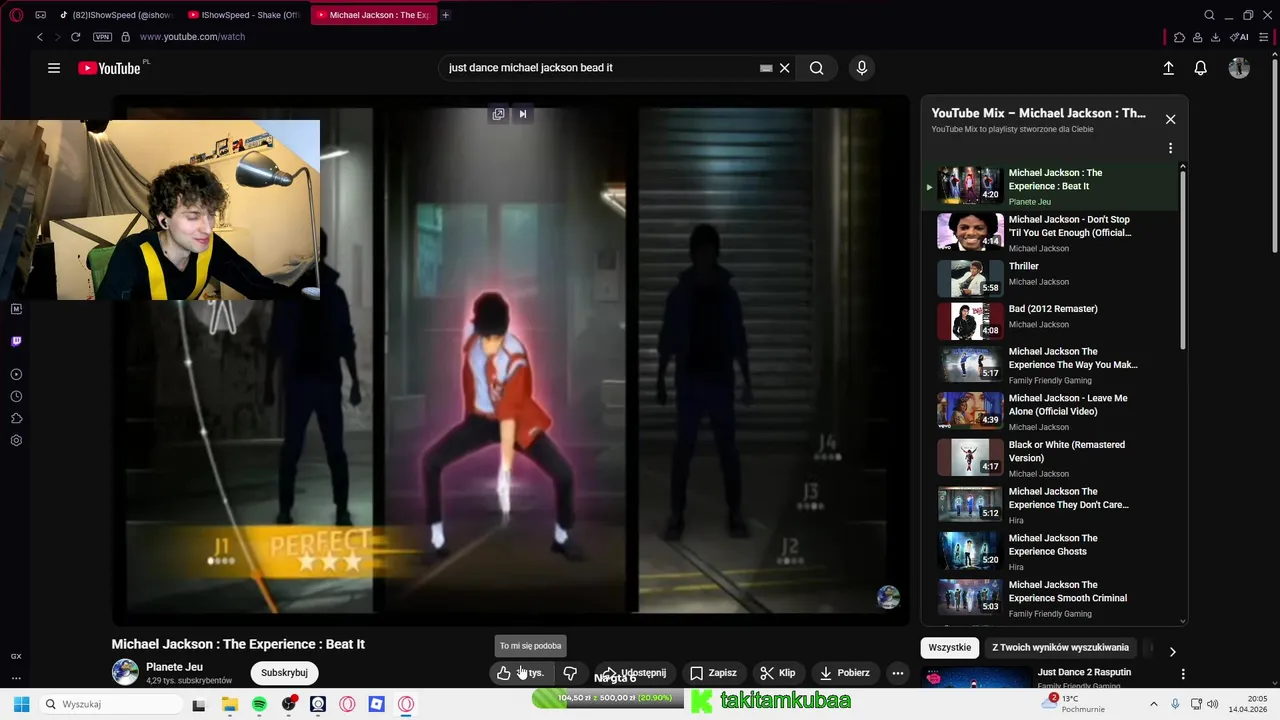Viewport: 1280px width, 720px height.
Task: Run search with the magnifier button
Action: pos(817,68)
